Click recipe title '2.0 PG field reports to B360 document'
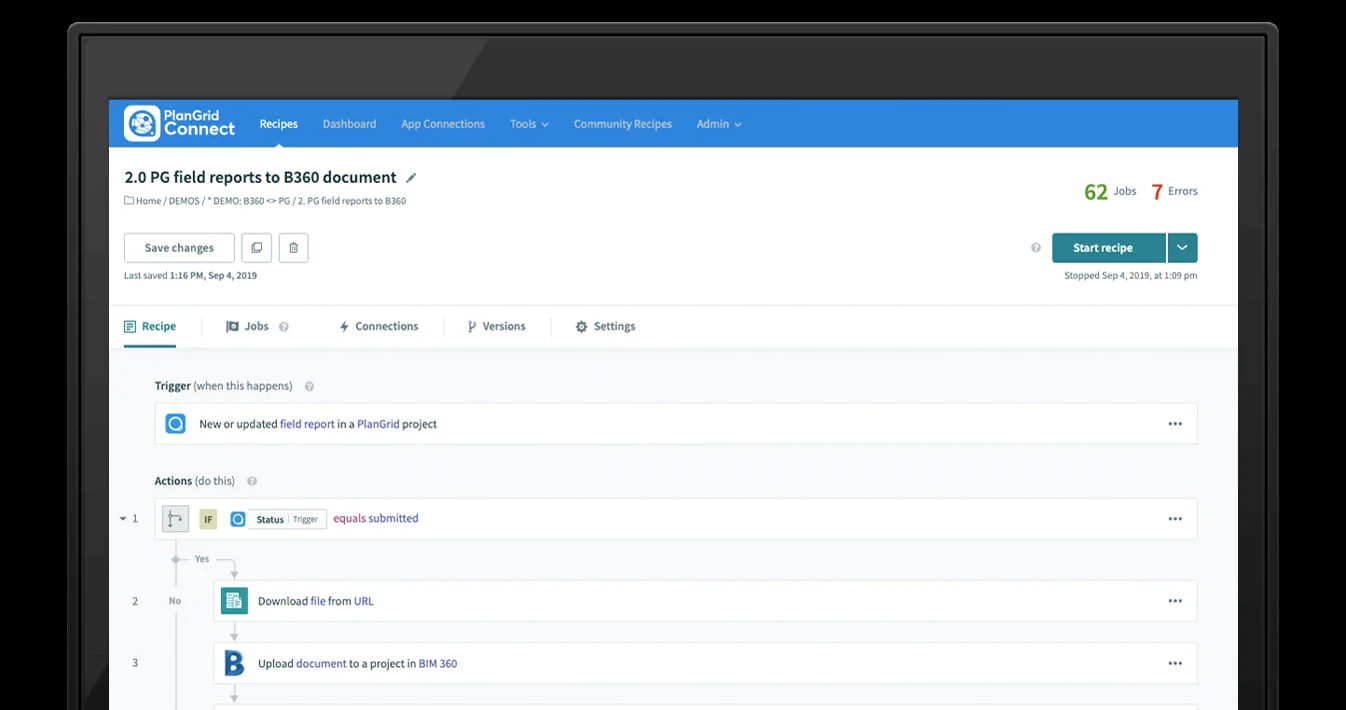This screenshot has width=1346, height=710. 260,178
